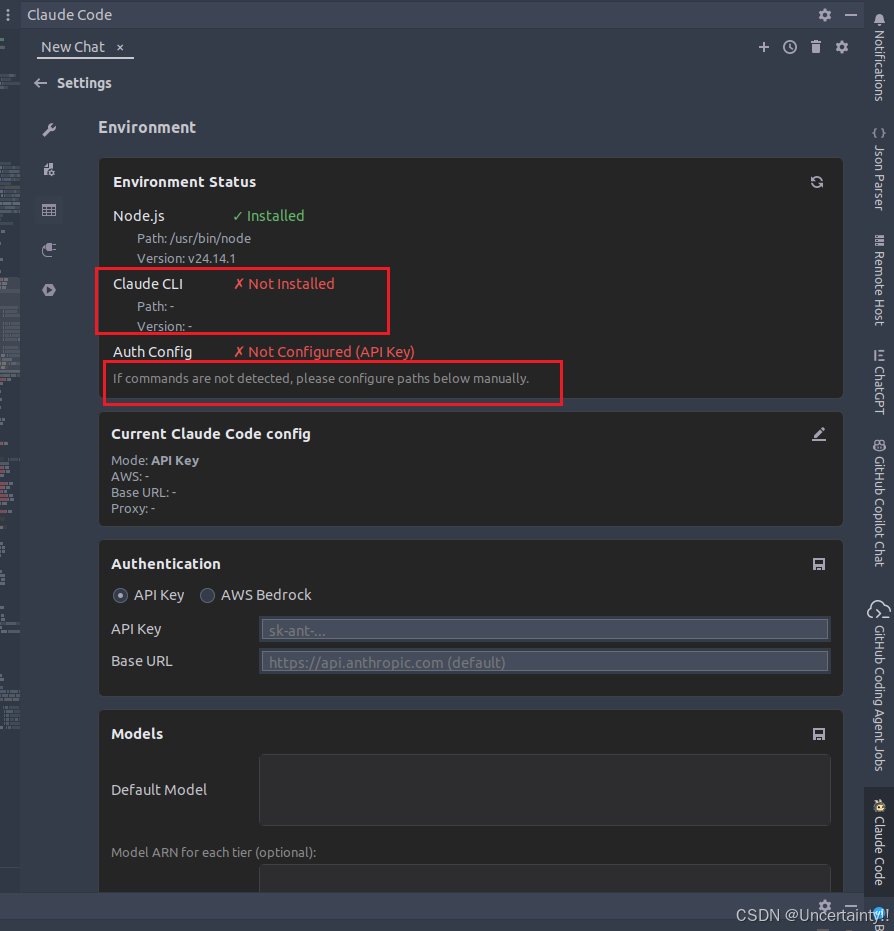Switch to the New Chat tab
This screenshot has height=931, width=894.
pos(73,47)
